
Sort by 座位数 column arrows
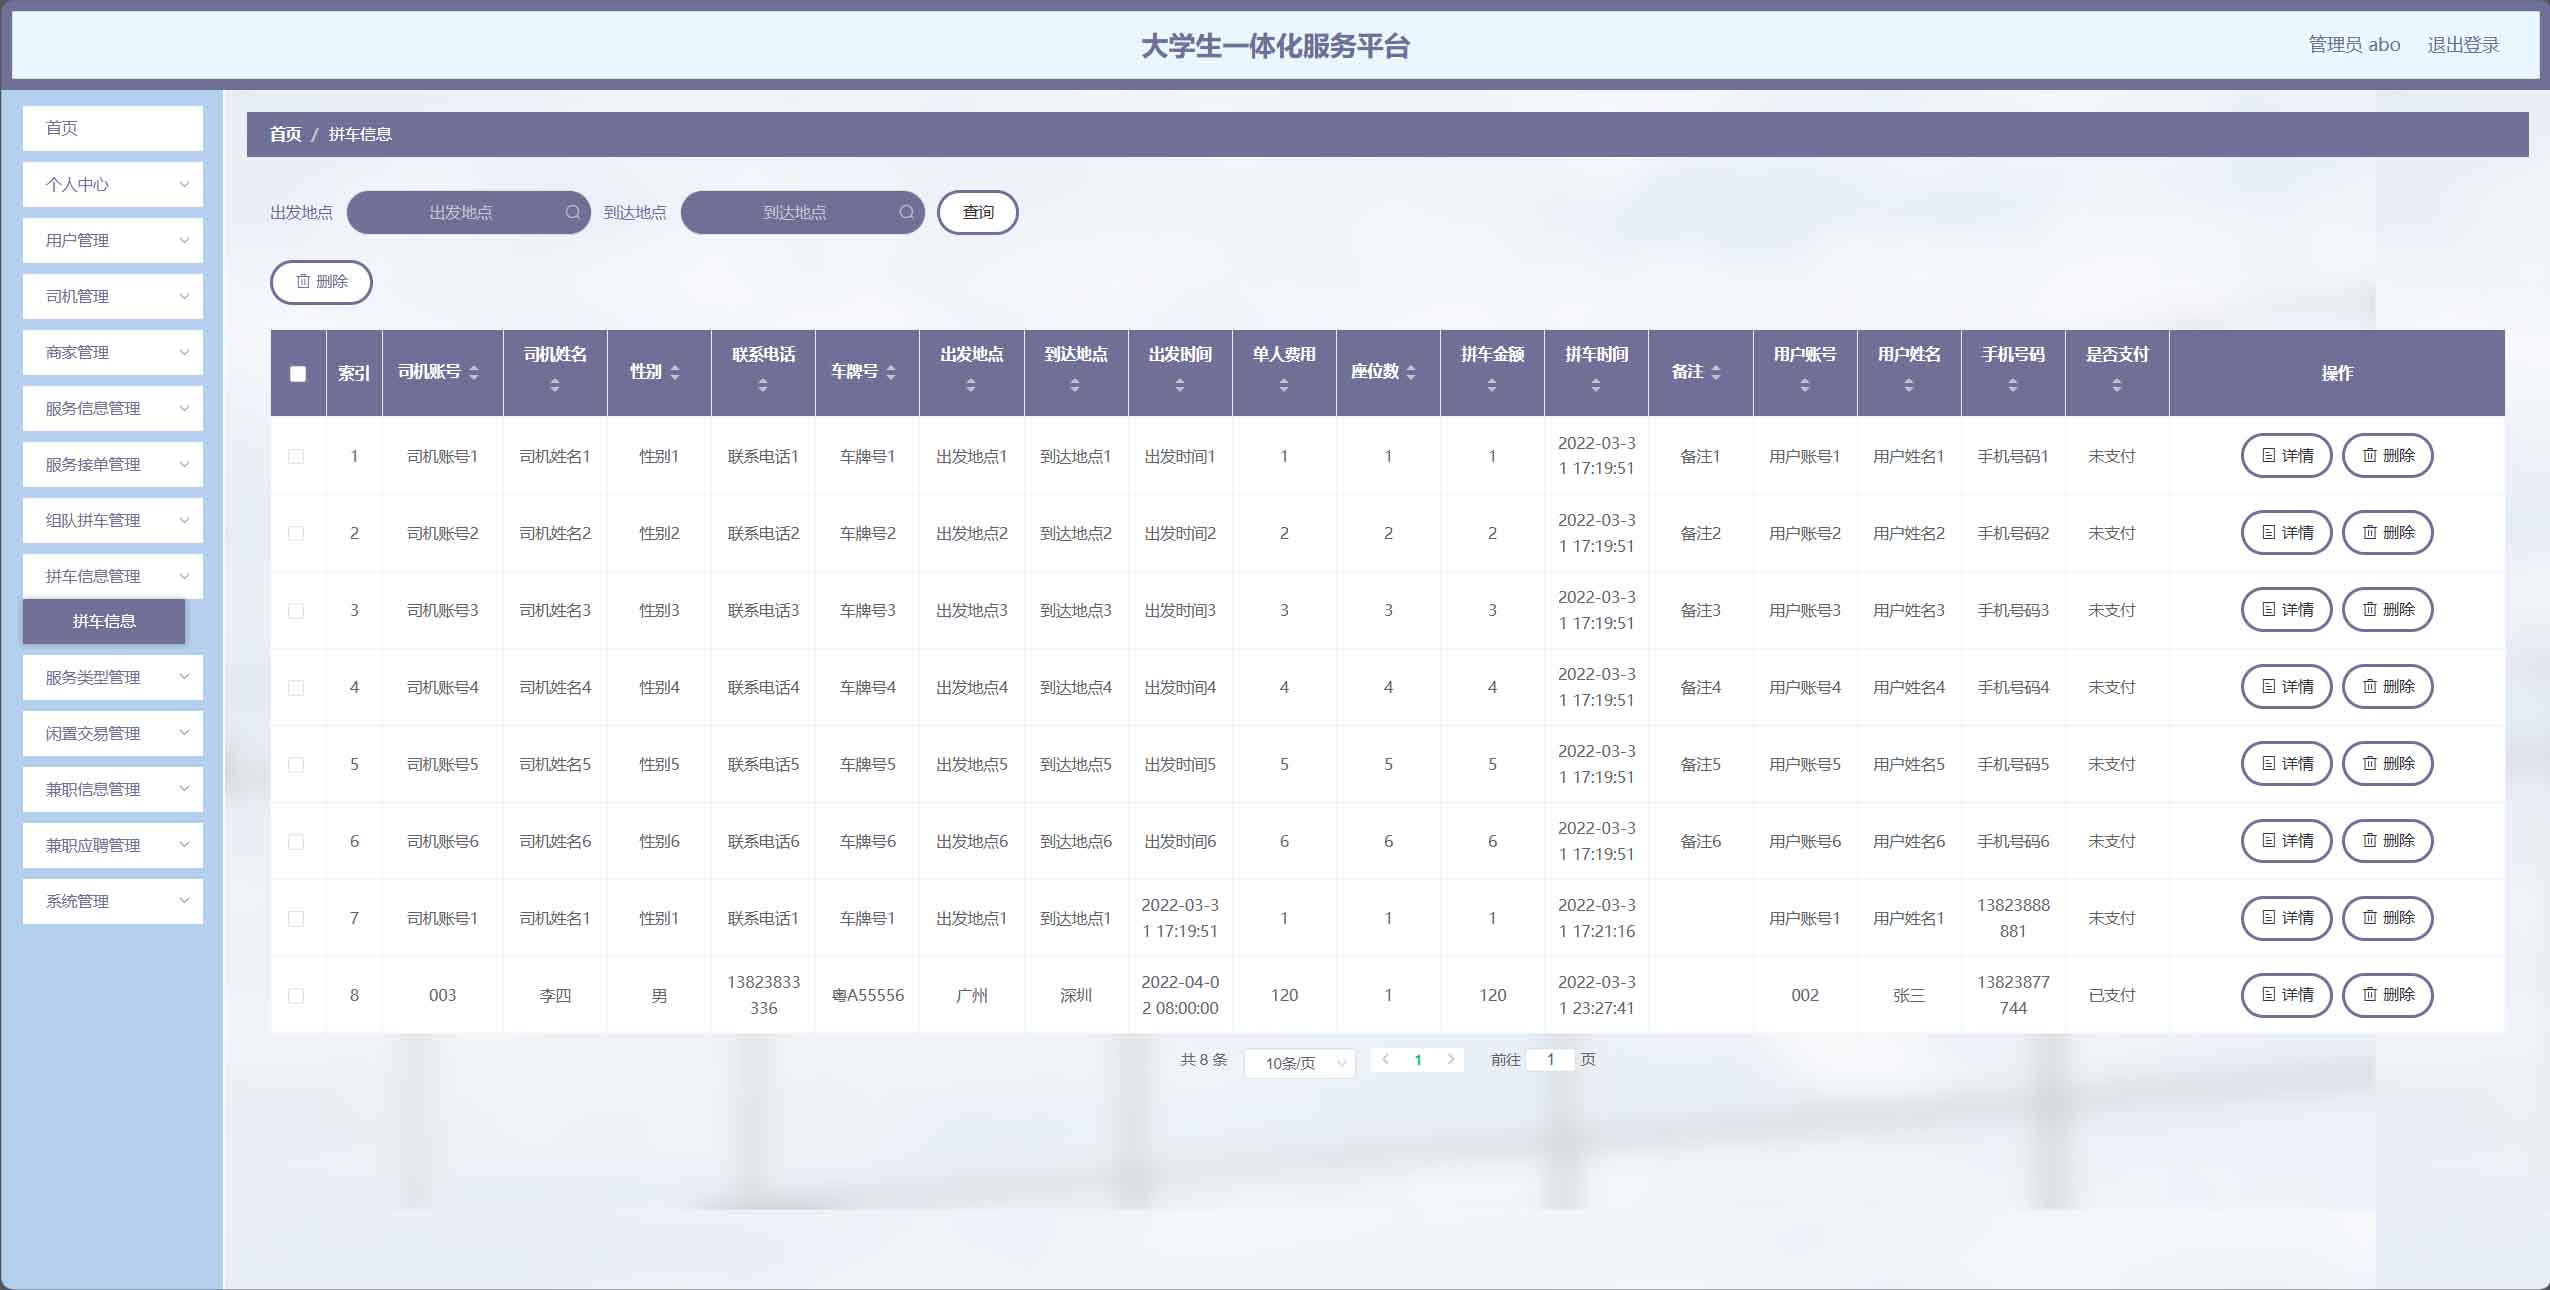(x=1411, y=372)
